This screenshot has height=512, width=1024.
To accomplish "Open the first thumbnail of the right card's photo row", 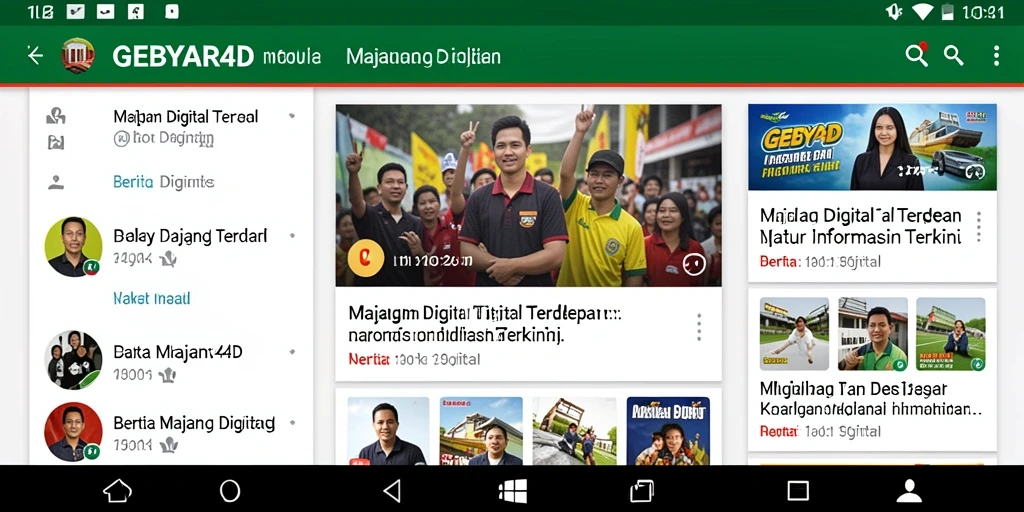I will tap(794, 334).
